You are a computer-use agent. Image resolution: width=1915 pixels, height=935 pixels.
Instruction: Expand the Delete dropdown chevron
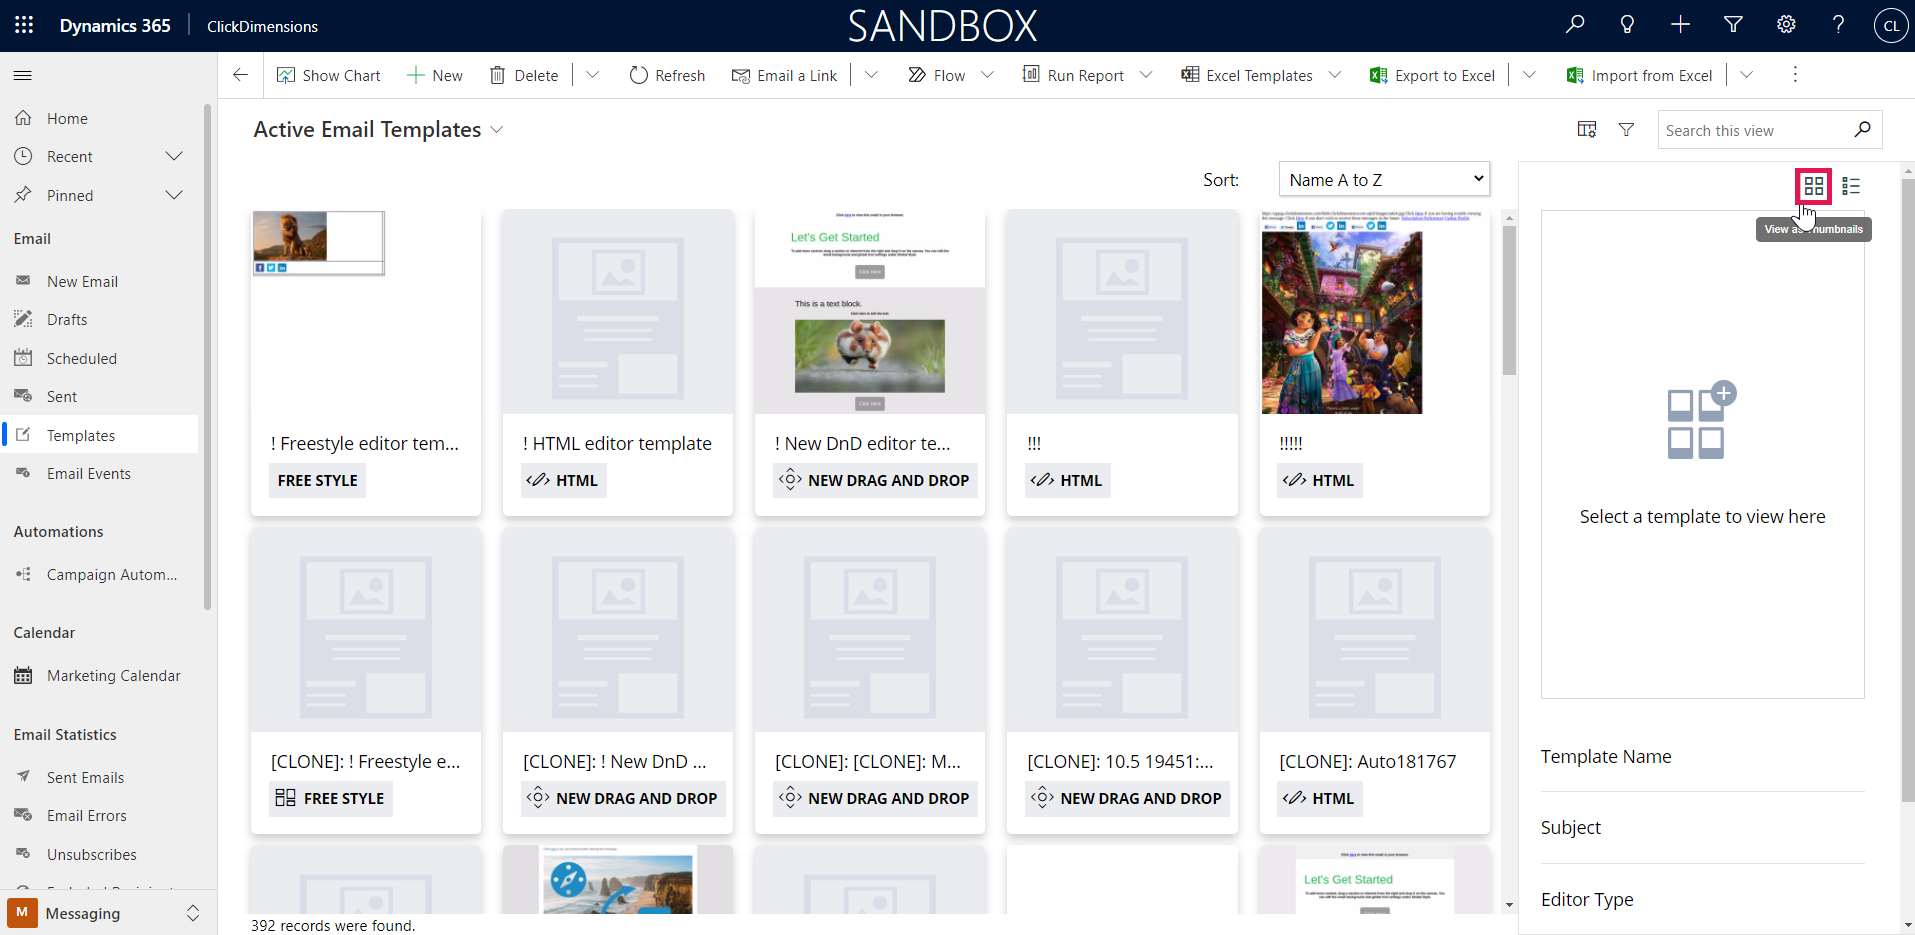[592, 75]
